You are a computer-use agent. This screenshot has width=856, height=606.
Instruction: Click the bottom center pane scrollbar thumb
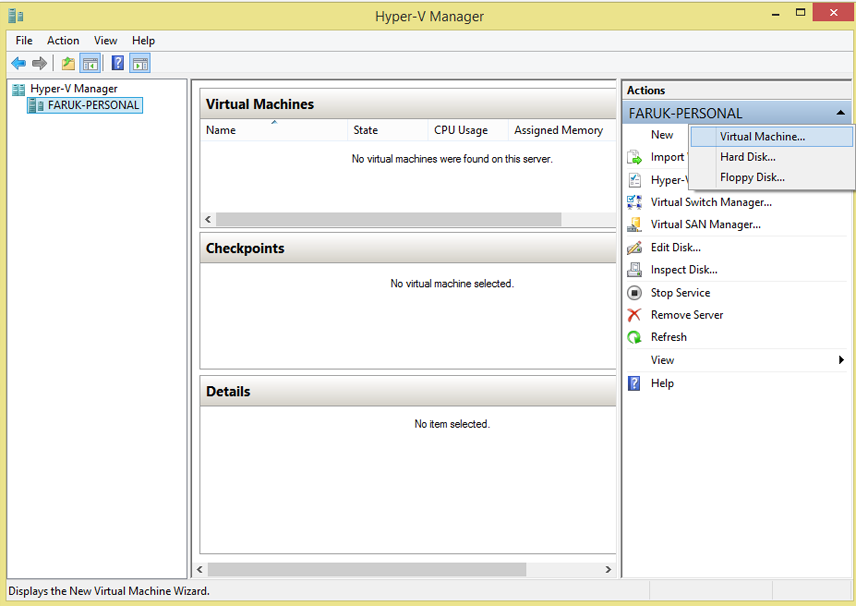366,569
